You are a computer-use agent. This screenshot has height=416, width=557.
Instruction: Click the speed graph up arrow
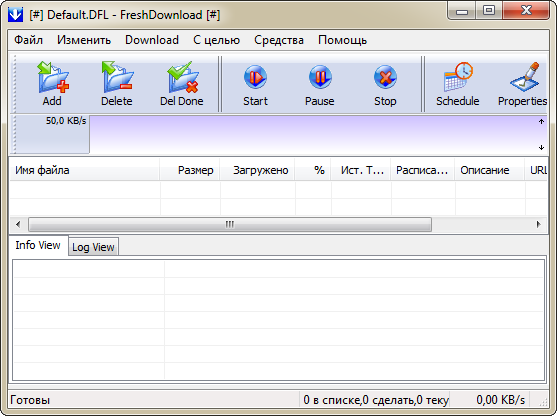[541, 121]
